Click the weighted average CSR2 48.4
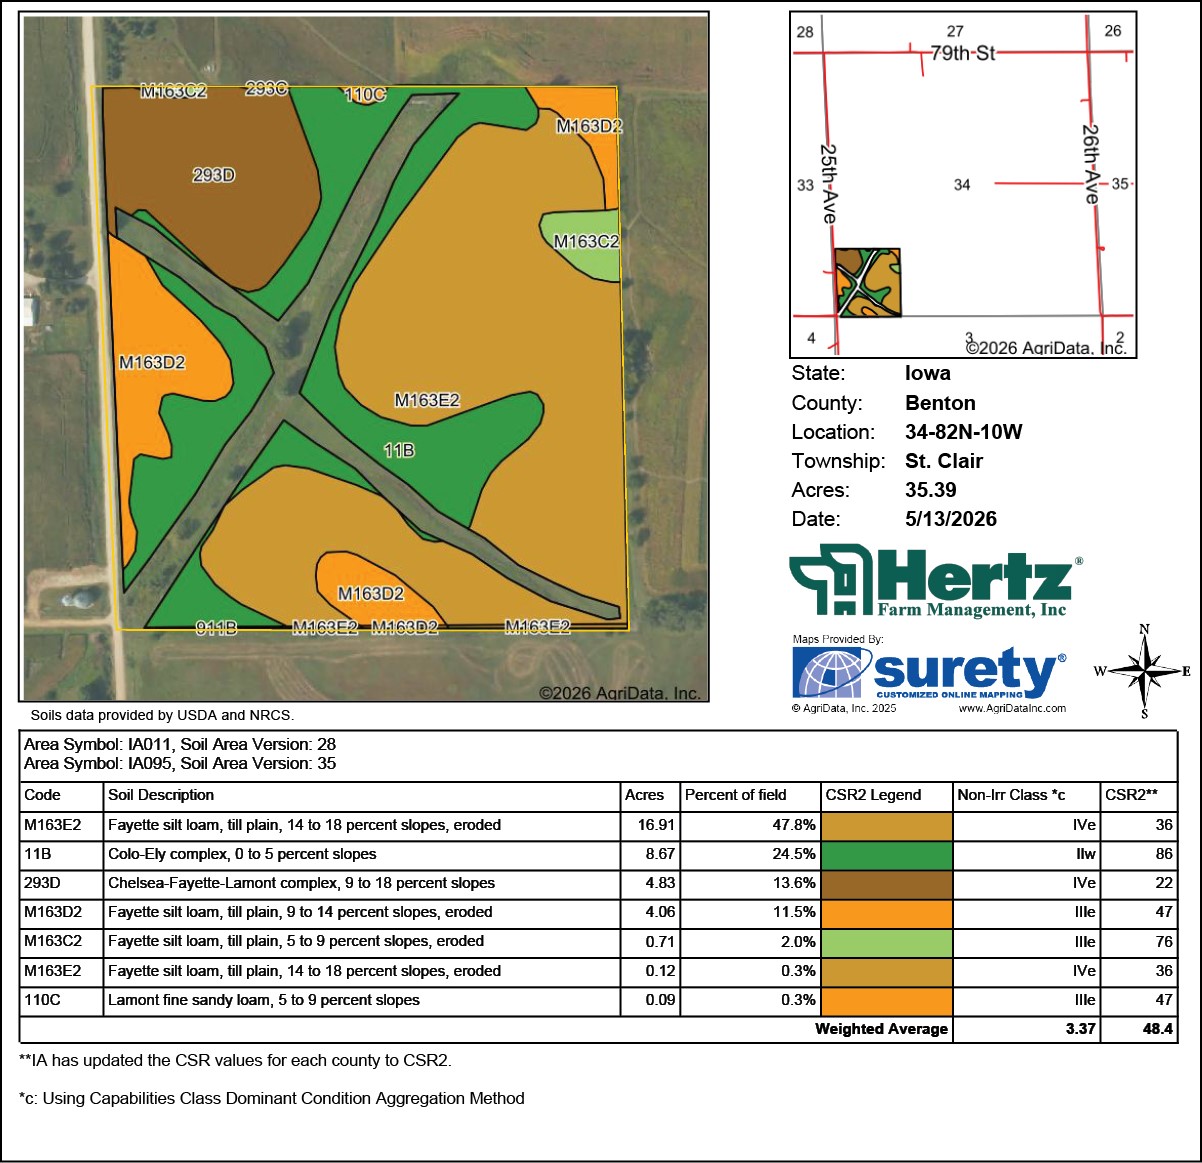Viewport: 1202px width, 1163px height. tap(1158, 1029)
